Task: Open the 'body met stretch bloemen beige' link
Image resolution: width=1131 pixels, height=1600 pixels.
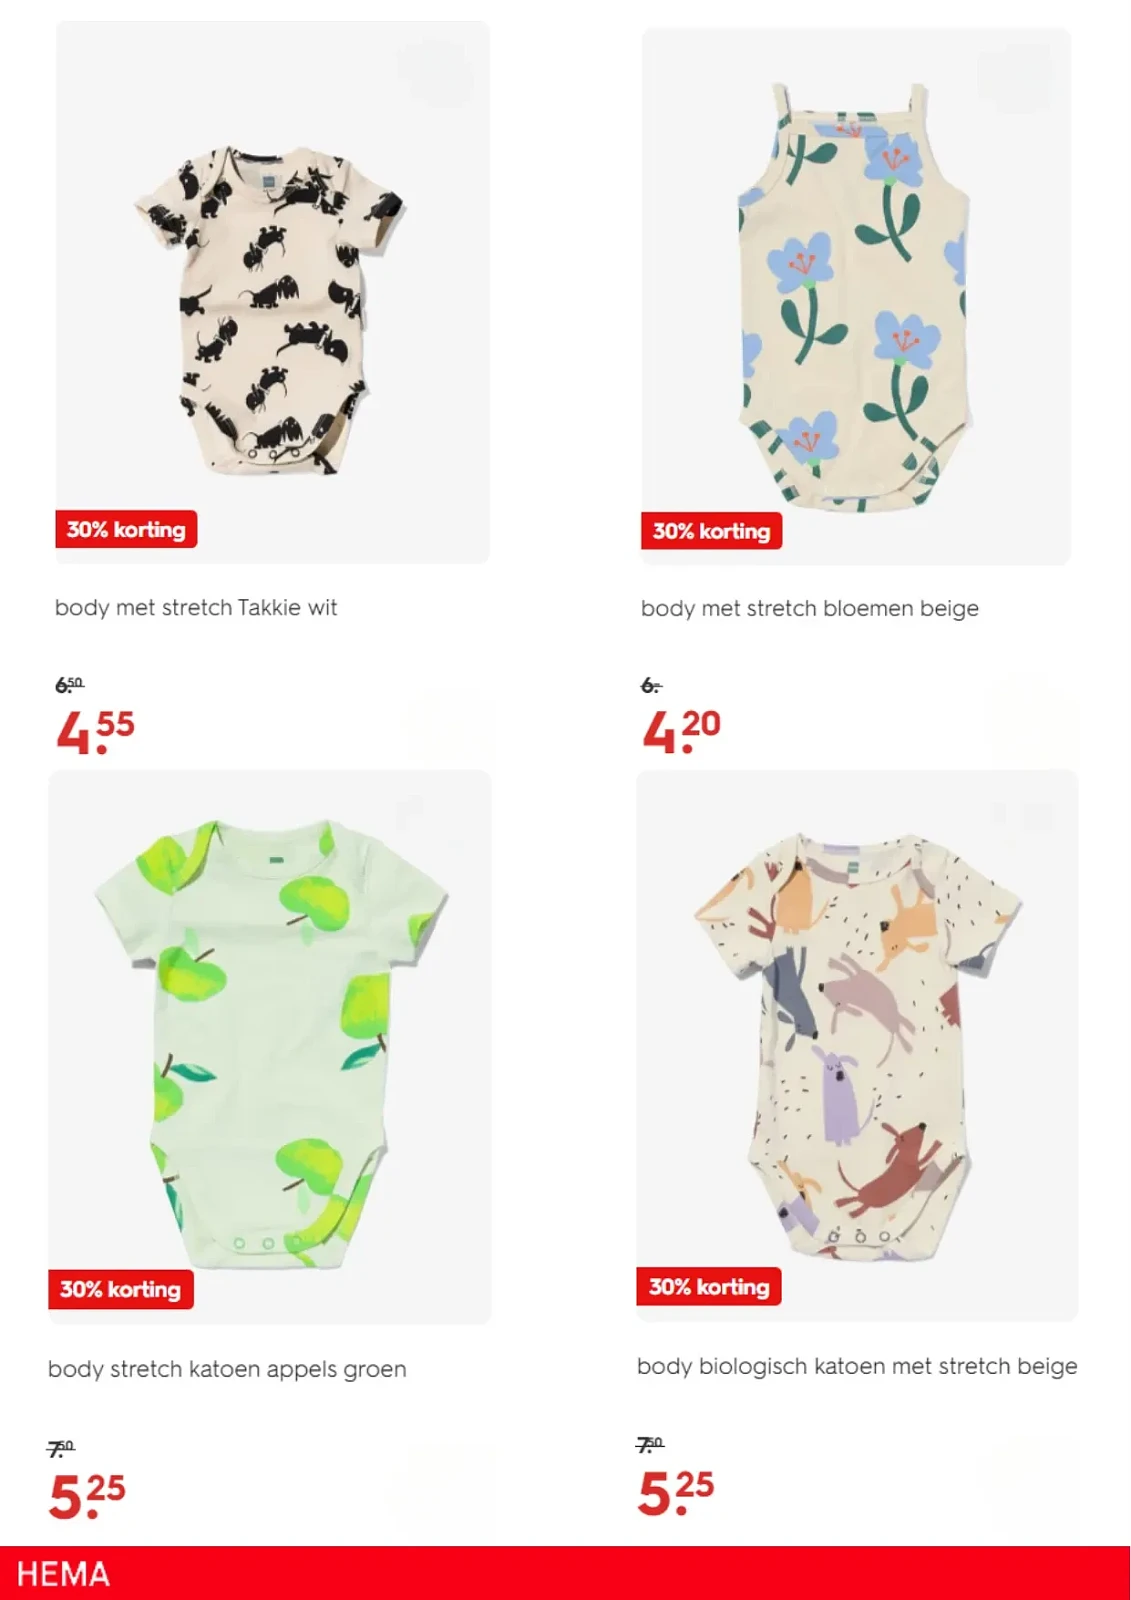Action: point(809,609)
